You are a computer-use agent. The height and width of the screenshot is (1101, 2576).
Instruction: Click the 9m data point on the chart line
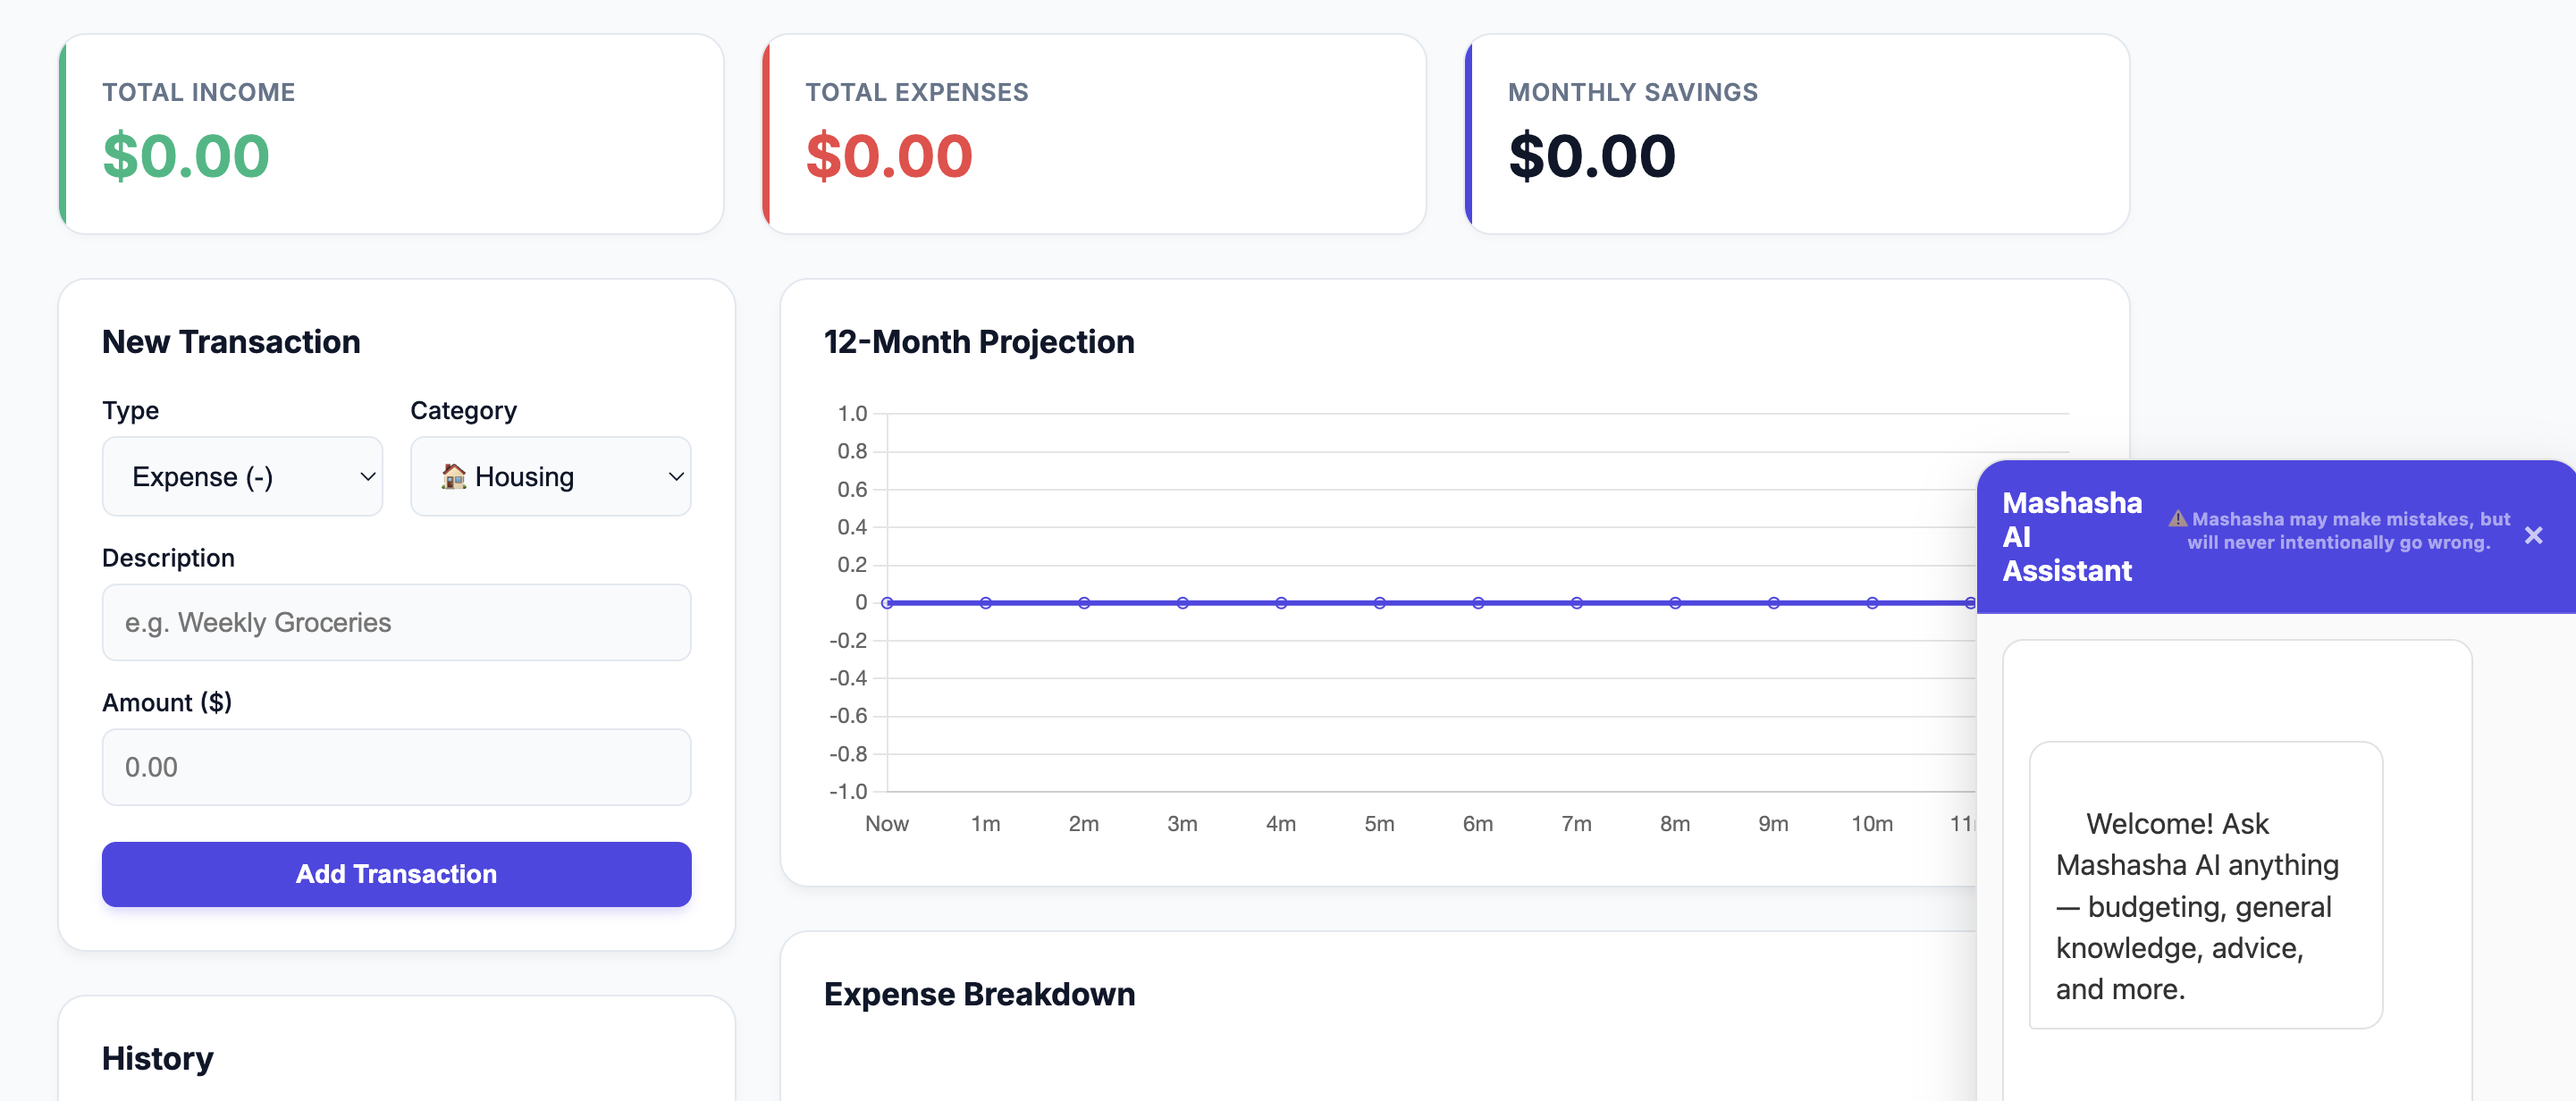(x=1774, y=603)
